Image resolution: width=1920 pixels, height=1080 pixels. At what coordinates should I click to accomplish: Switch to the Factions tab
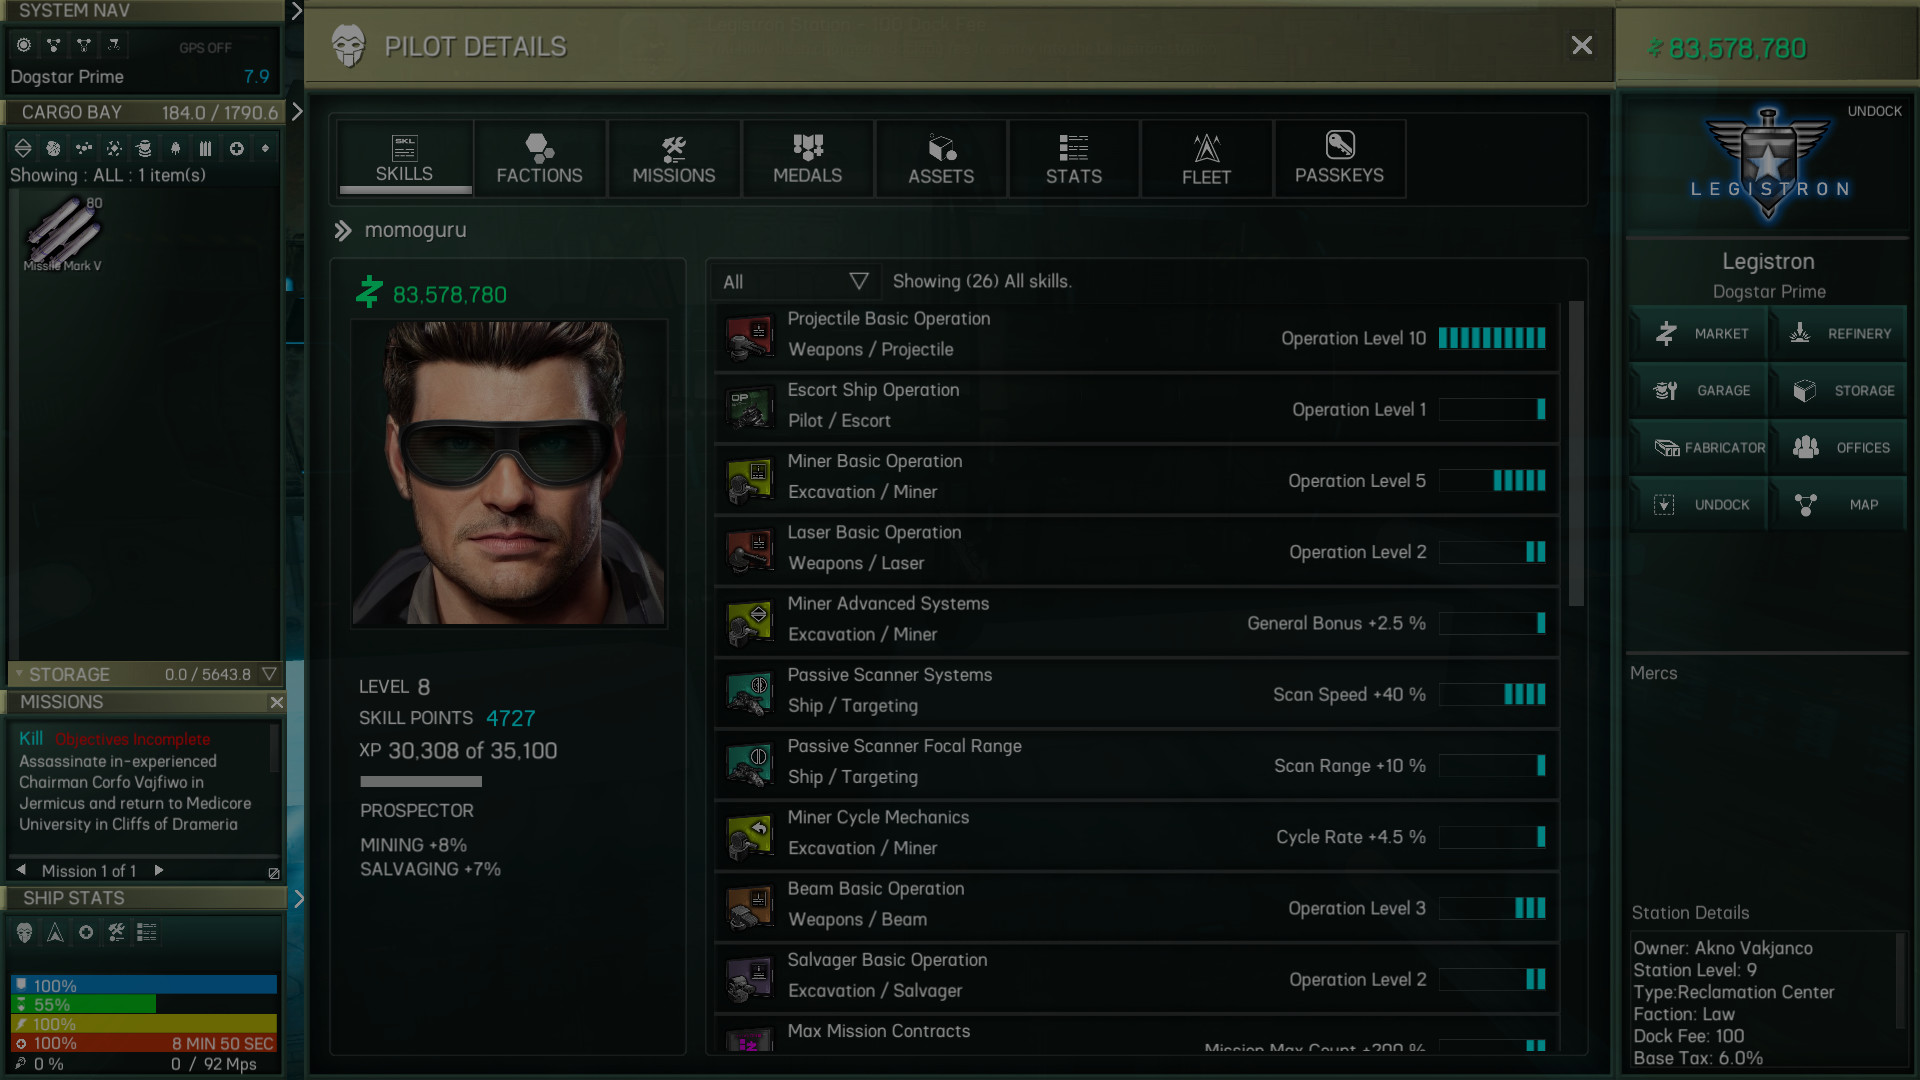coord(540,158)
